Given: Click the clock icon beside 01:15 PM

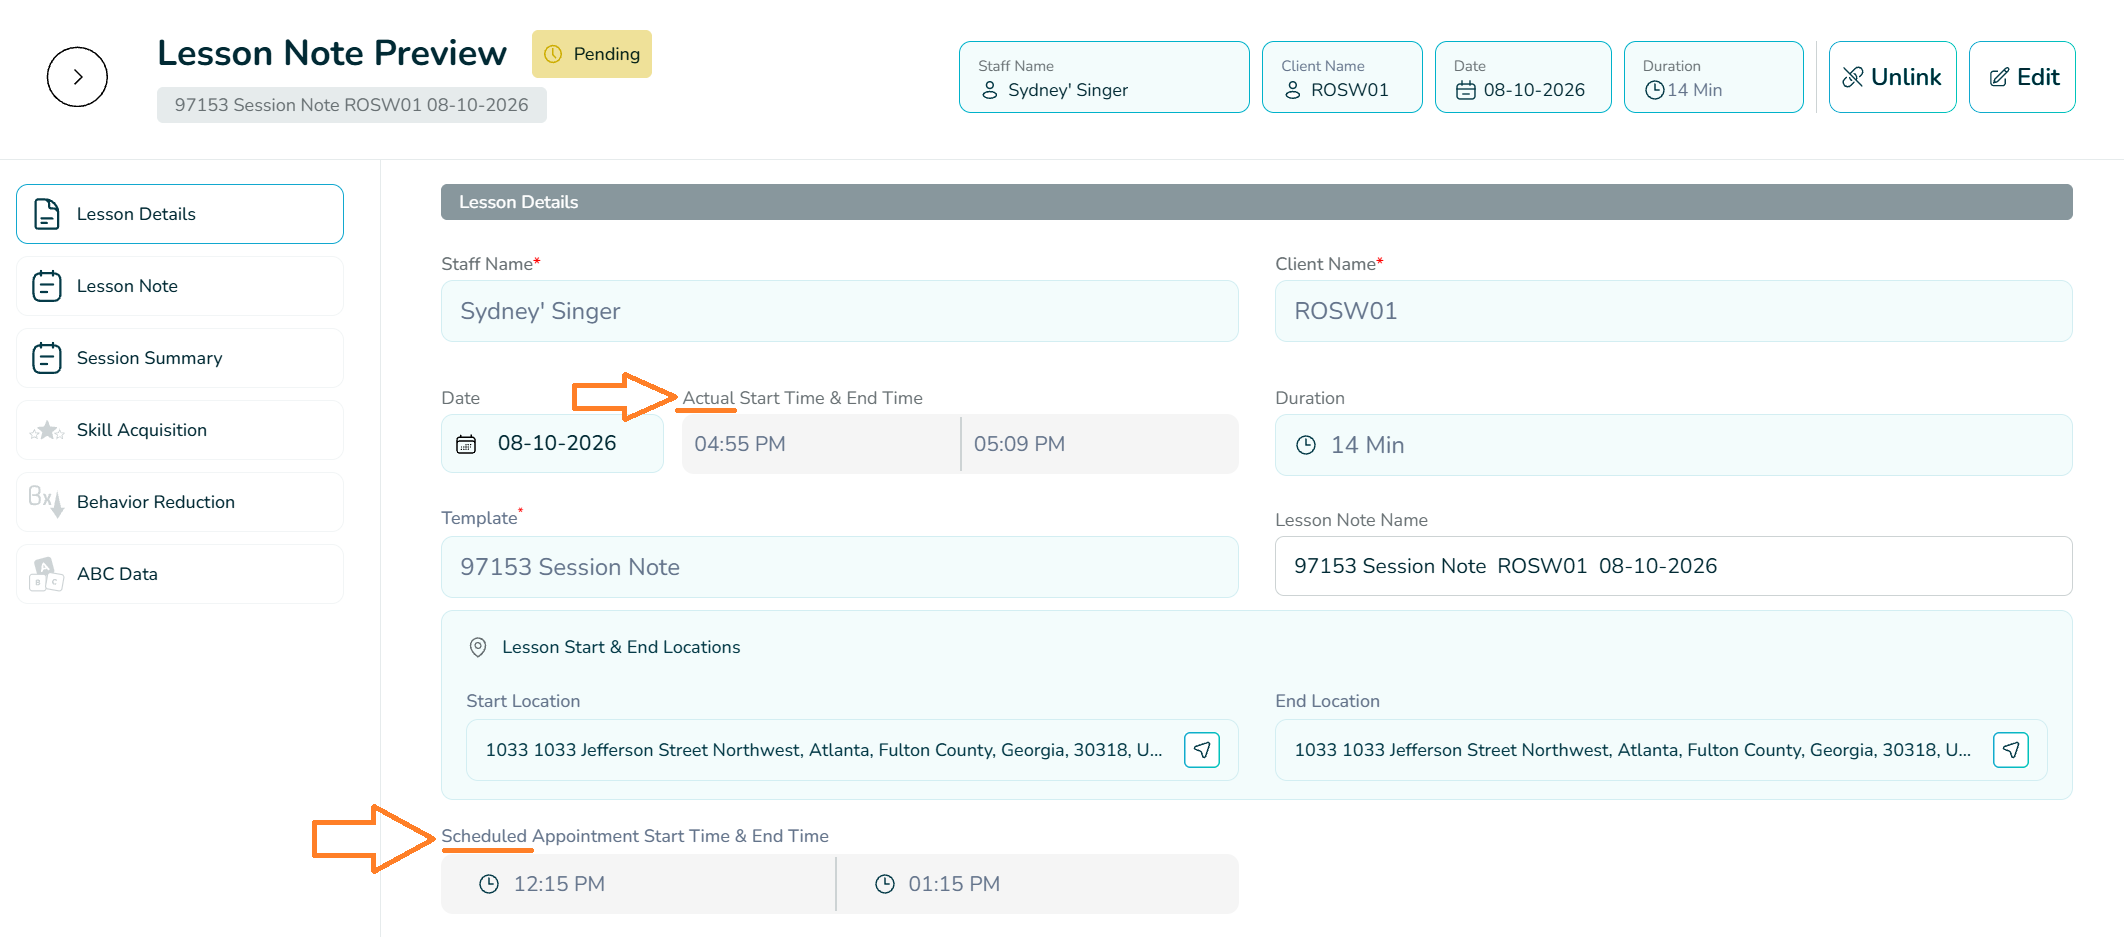Looking at the screenshot, I should (x=885, y=884).
